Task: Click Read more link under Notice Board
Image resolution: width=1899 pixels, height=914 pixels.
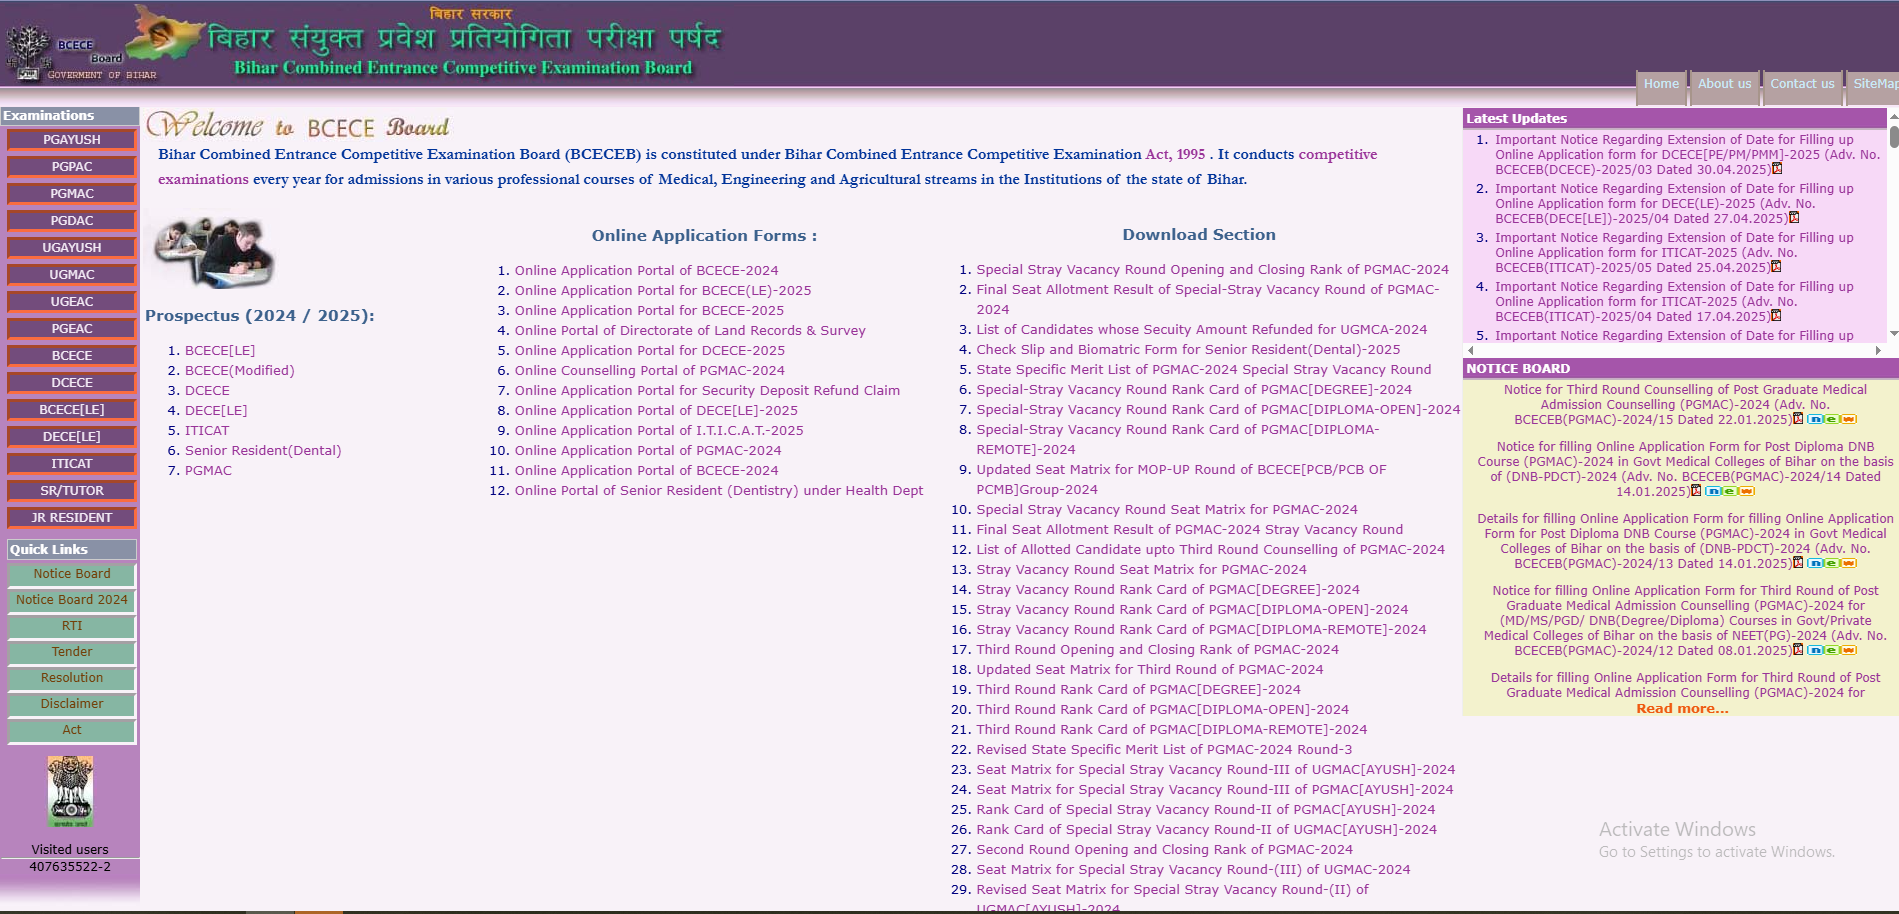Action: pos(1681,709)
